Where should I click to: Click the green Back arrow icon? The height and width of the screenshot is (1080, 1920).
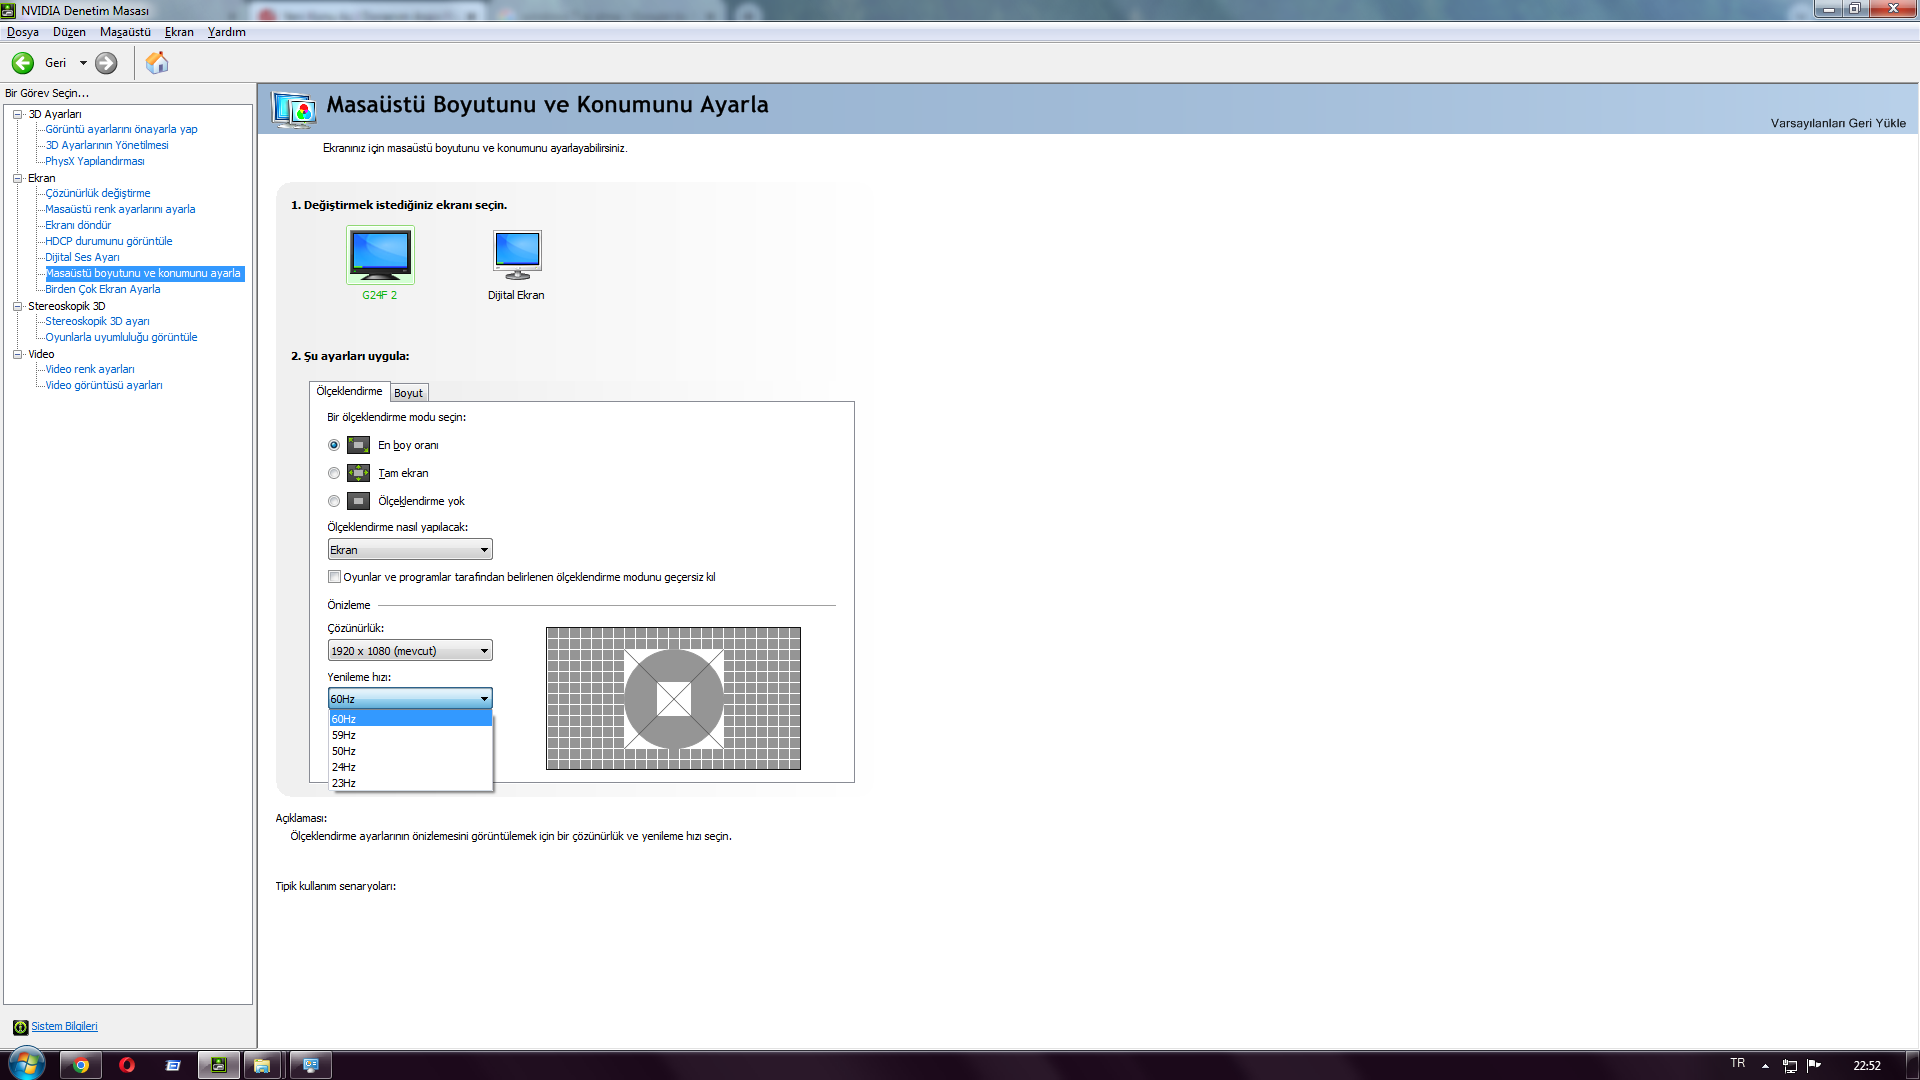(23, 63)
